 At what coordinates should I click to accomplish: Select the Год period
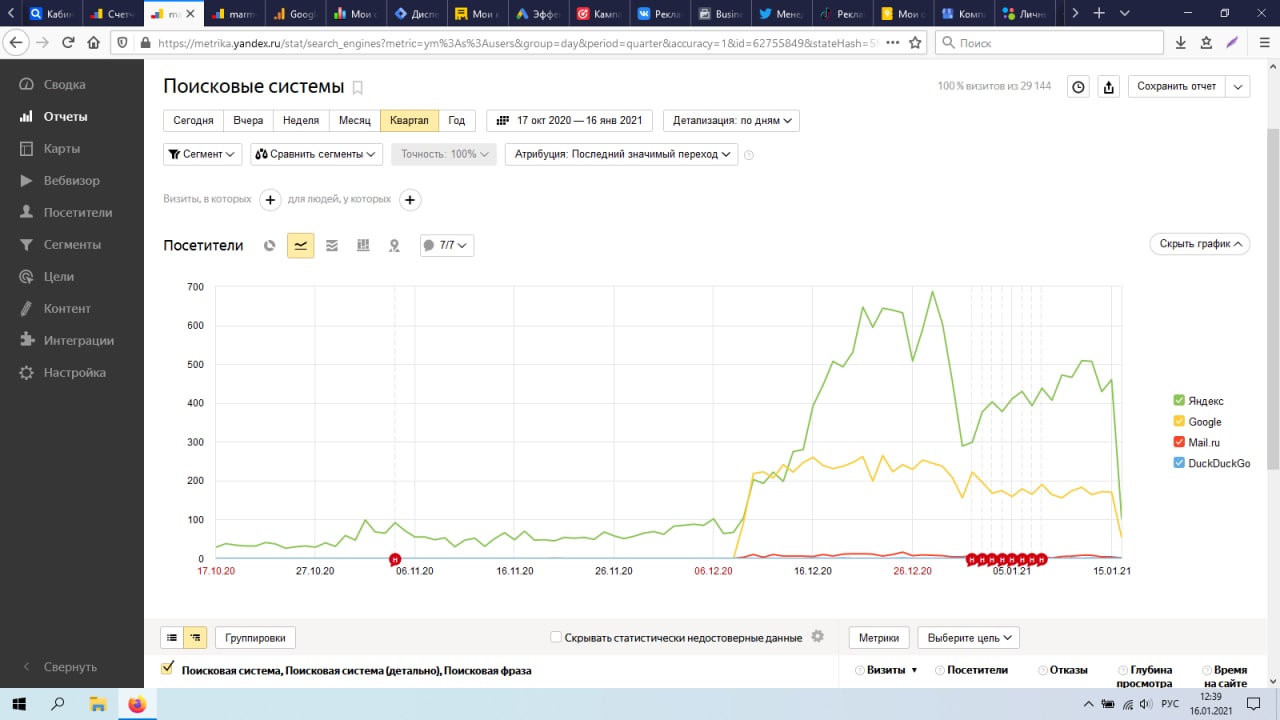457,120
